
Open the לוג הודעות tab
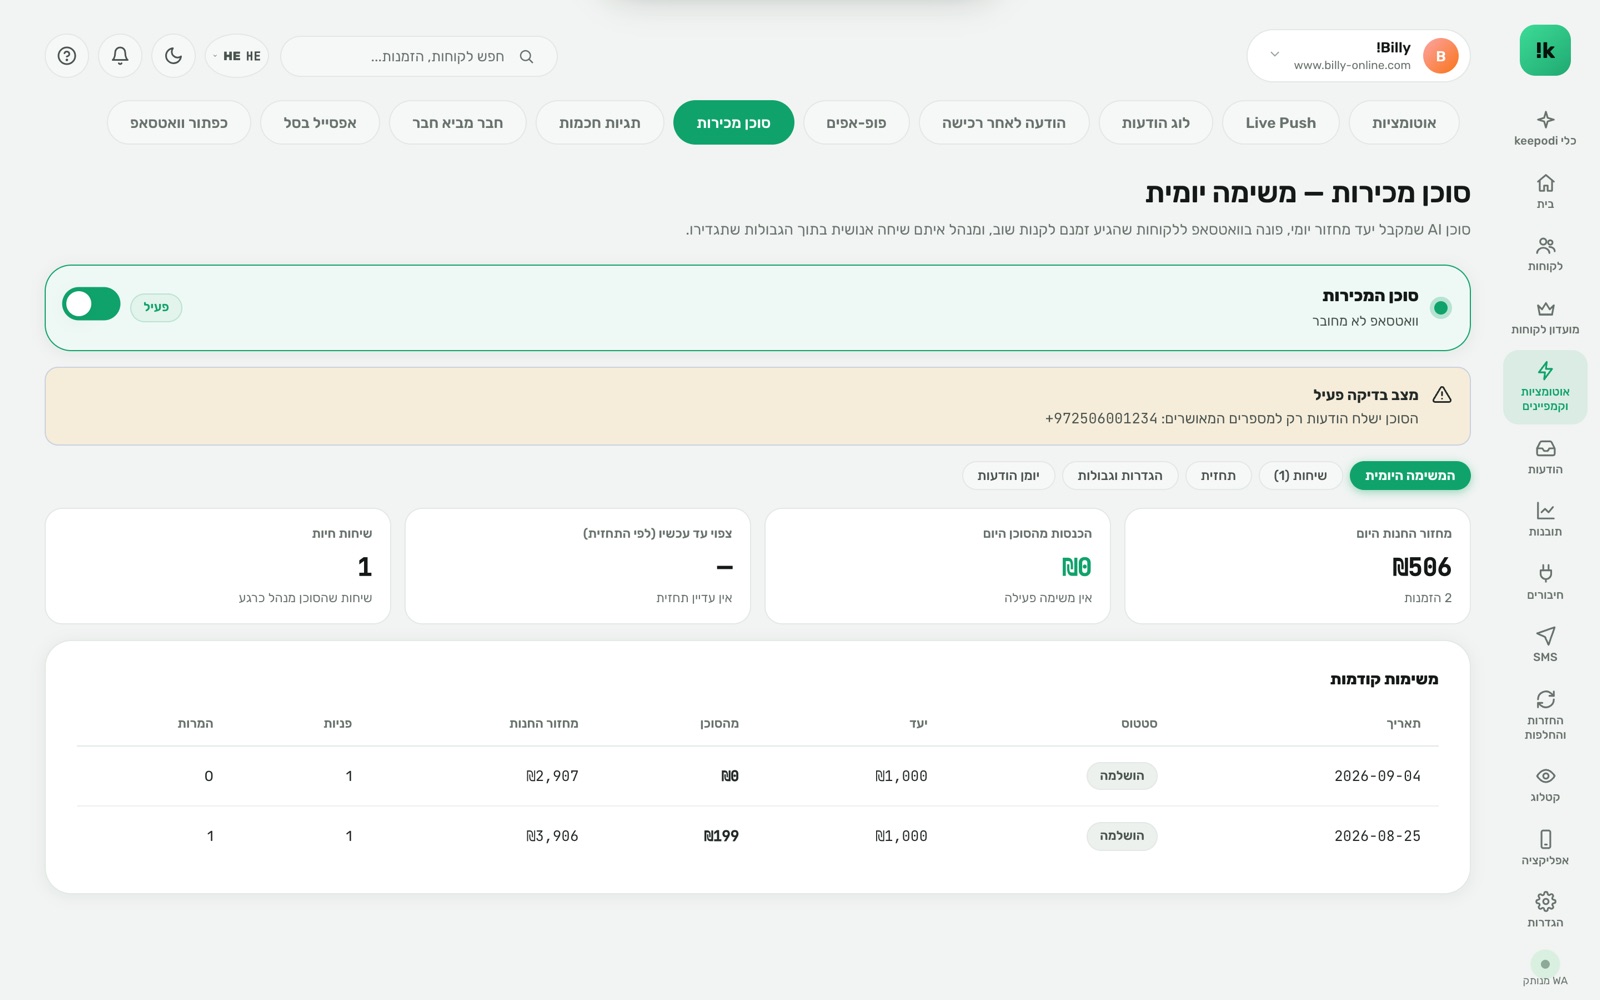coord(1155,123)
